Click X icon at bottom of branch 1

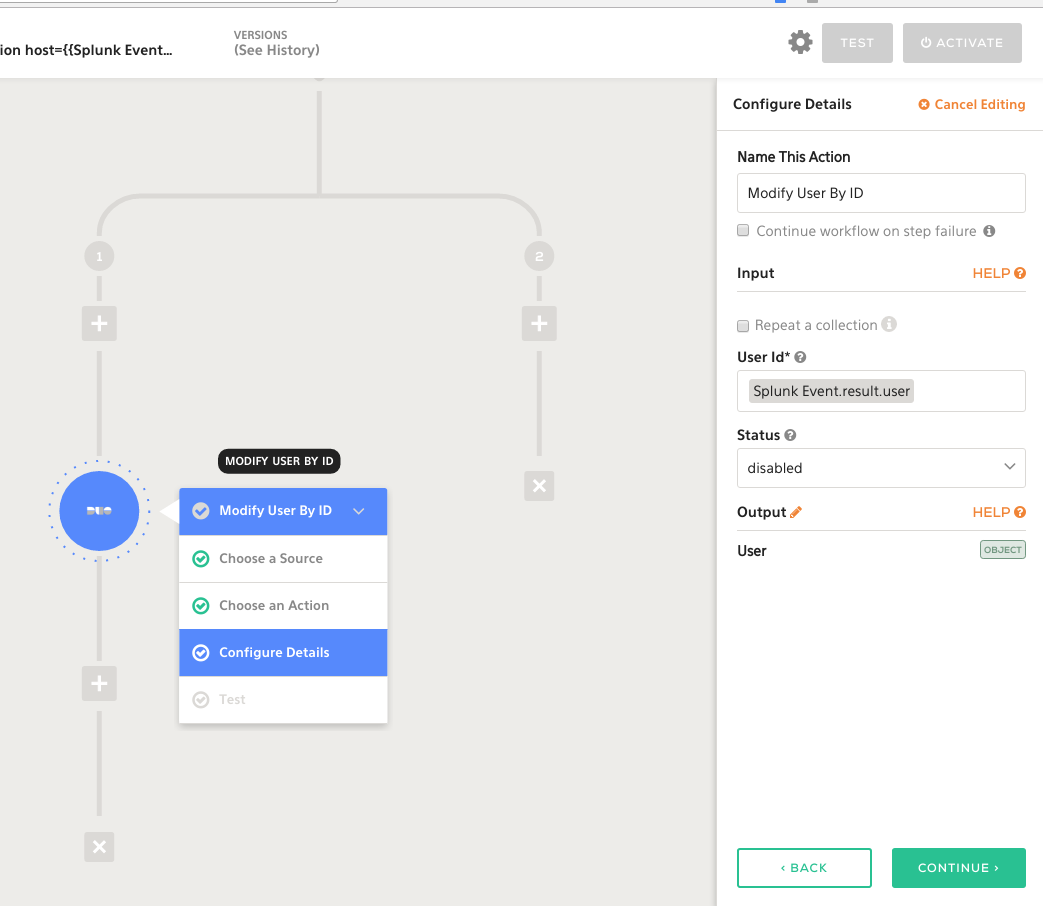(99, 847)
